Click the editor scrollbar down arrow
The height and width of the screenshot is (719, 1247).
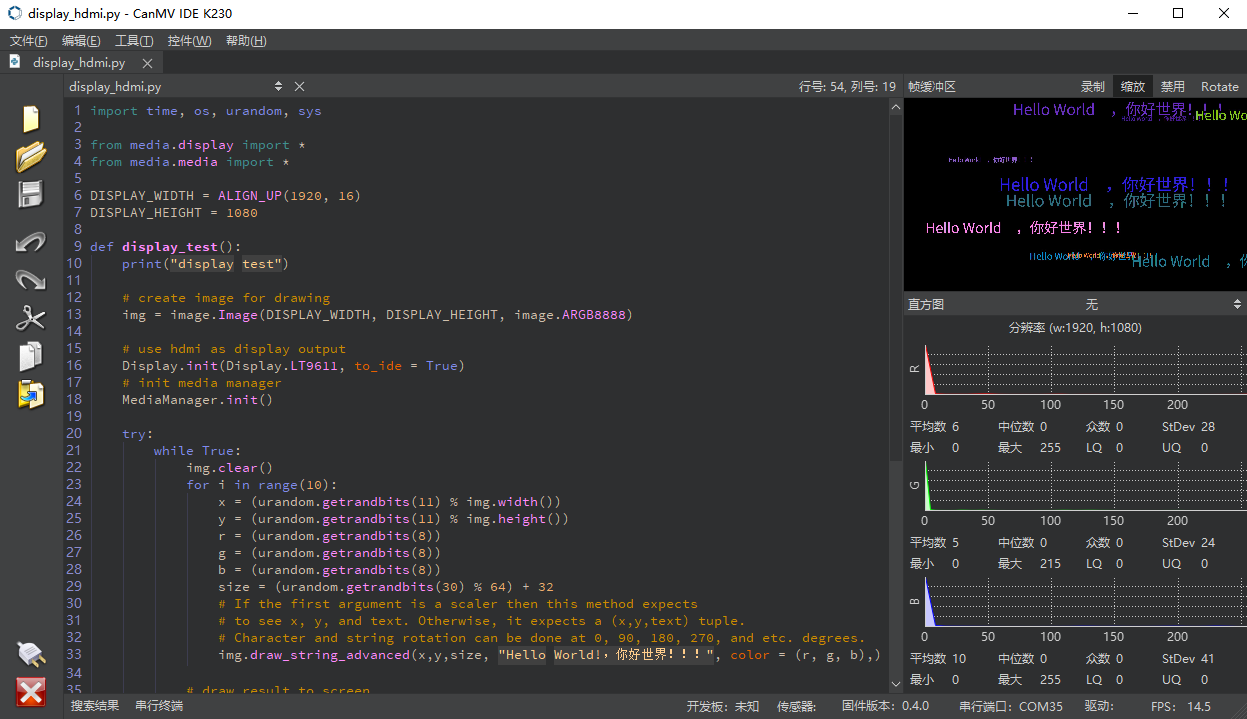coord(896,684)
